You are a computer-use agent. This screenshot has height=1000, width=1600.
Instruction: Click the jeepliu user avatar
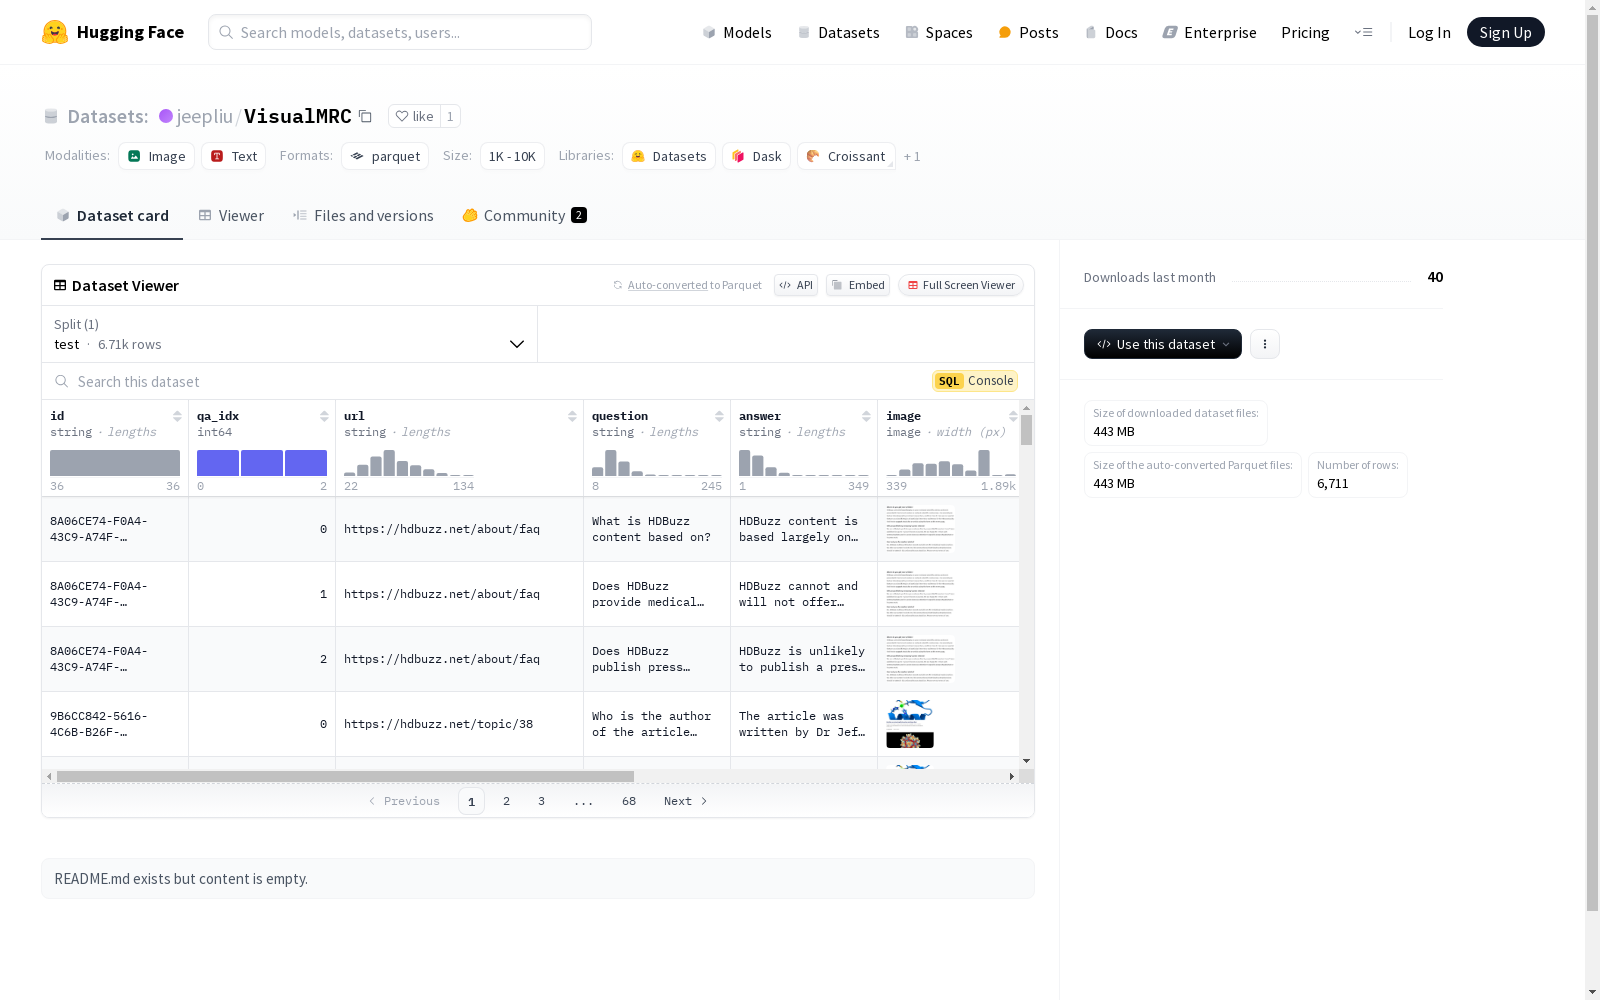click(x=166, y=116)
